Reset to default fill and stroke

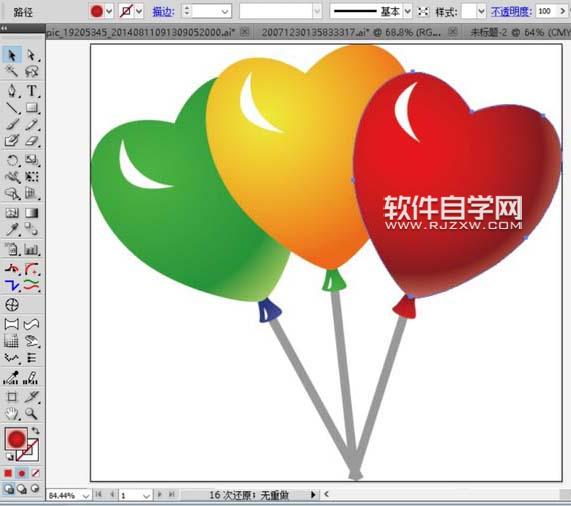[x=9, y=457]
